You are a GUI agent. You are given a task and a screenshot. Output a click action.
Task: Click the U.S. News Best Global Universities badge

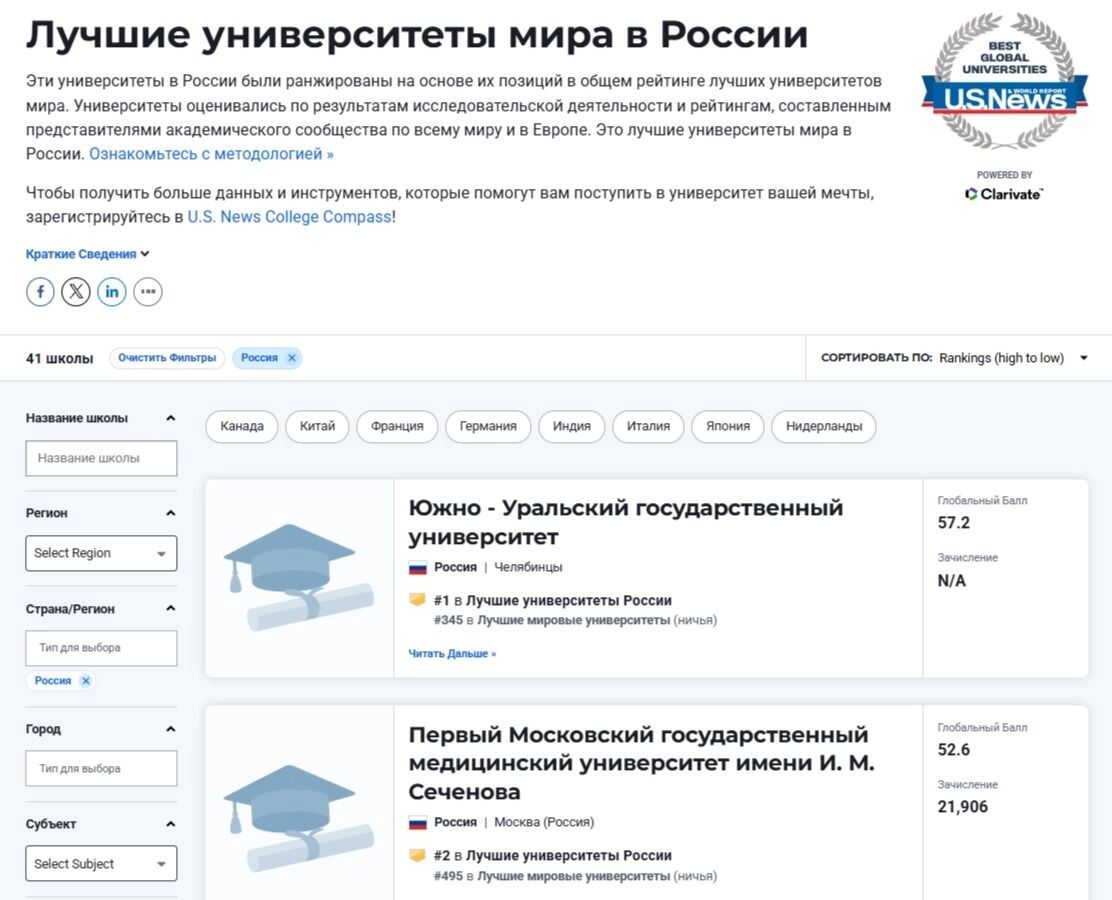(1004, 82)
